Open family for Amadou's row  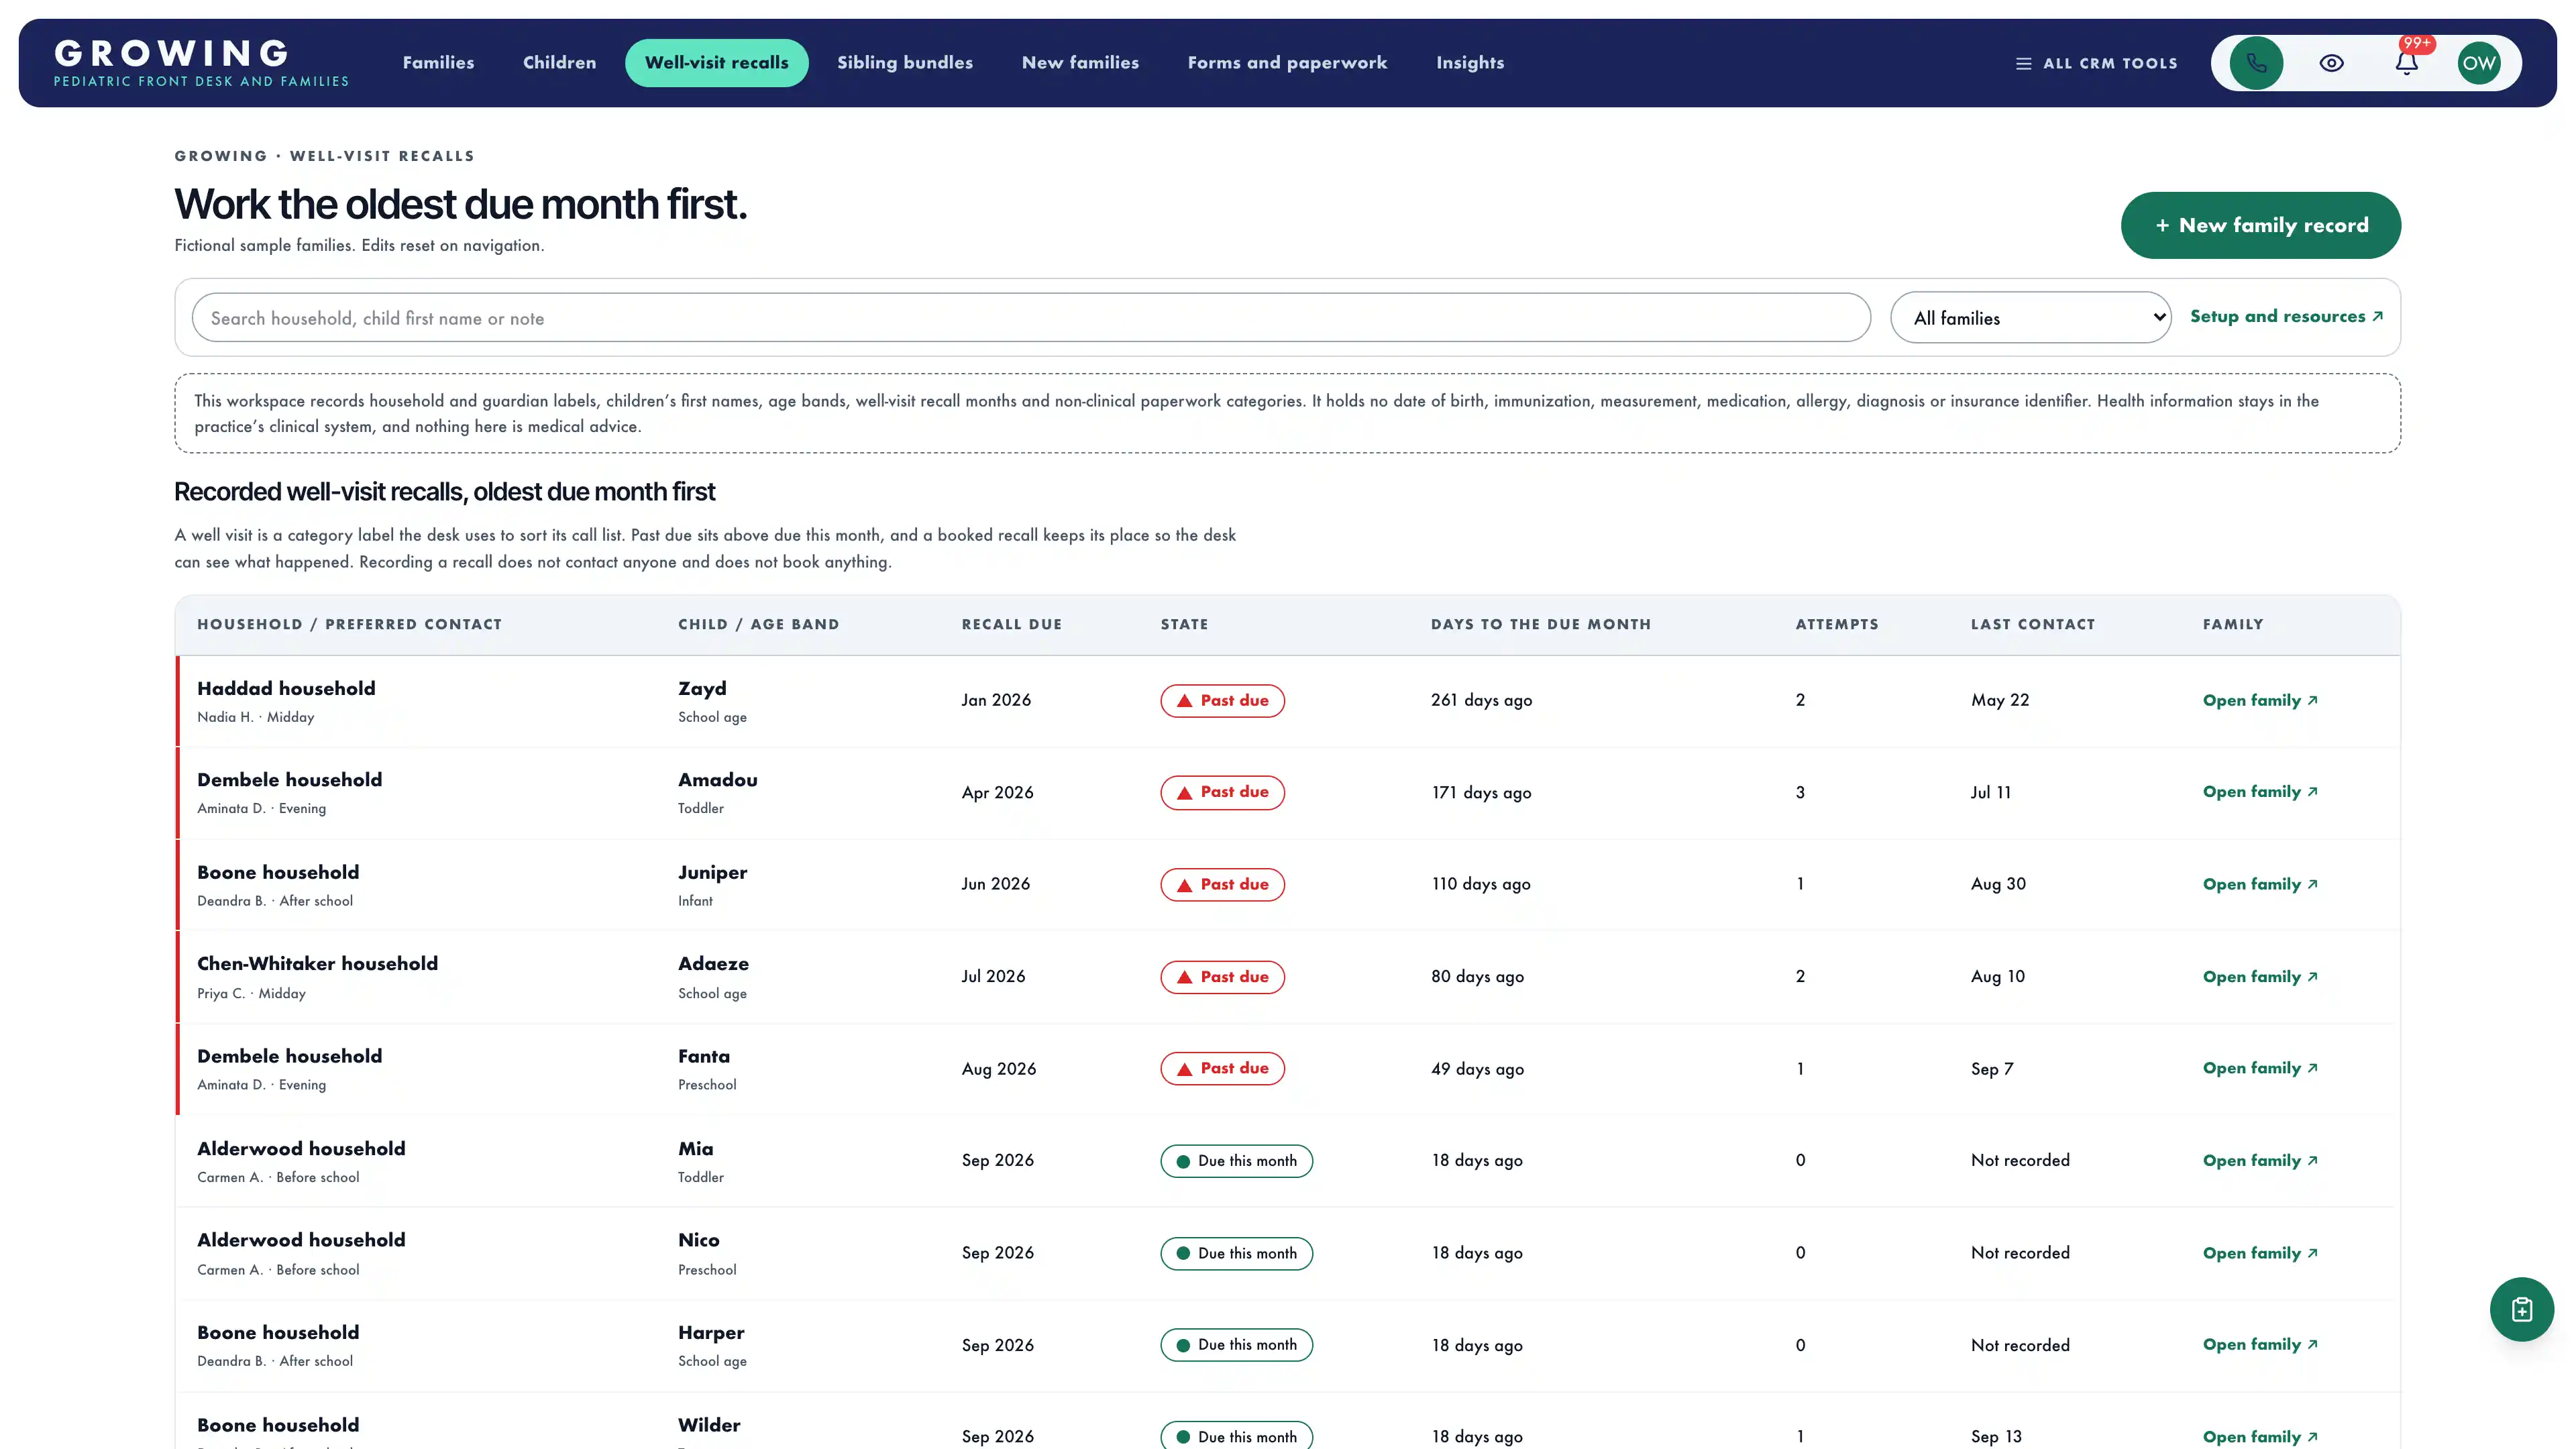click(2259, 792)
